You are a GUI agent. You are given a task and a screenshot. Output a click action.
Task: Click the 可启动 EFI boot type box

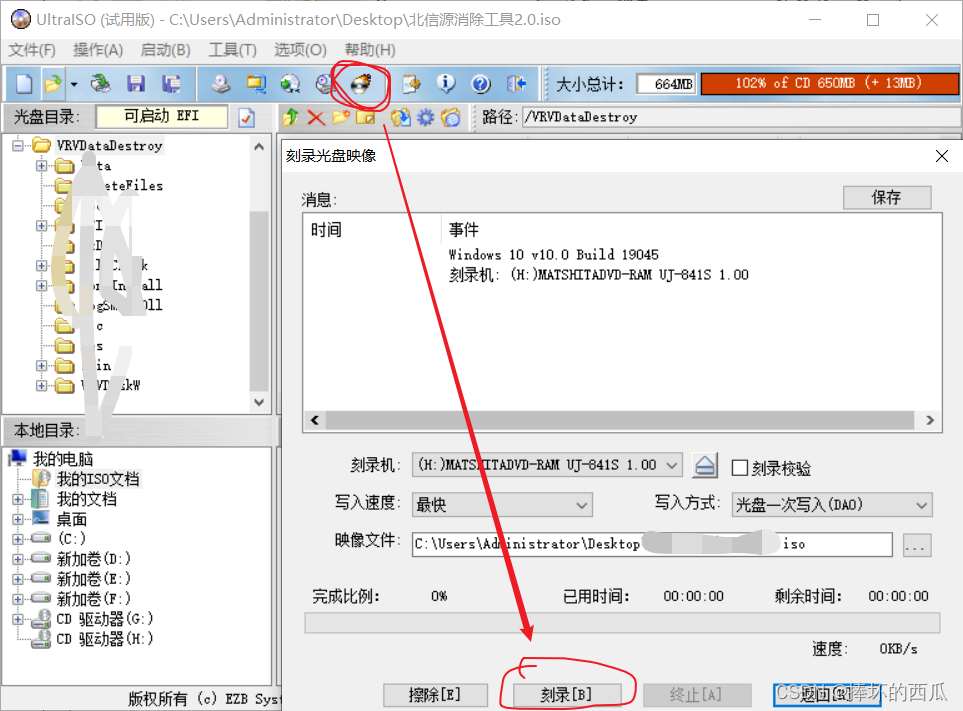click(162, 117)
